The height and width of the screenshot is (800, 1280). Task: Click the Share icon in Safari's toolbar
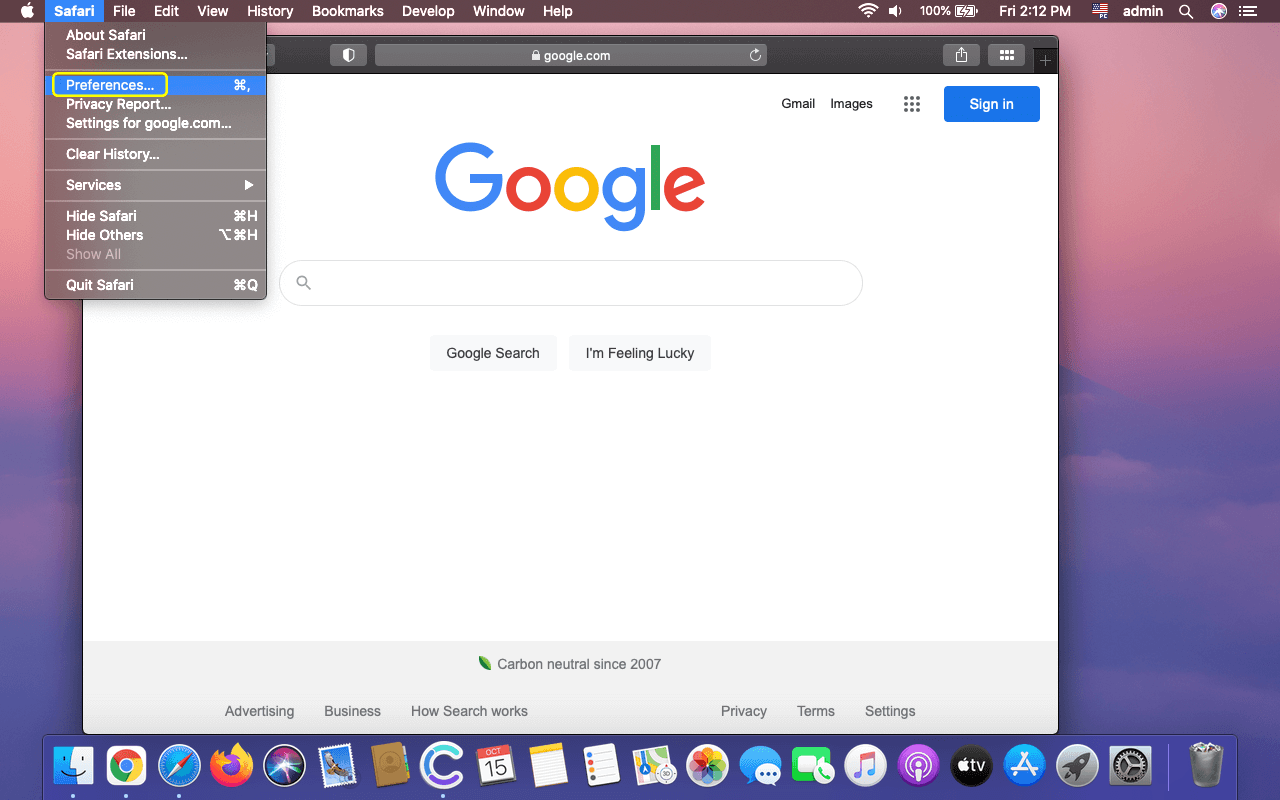(961, 55)
